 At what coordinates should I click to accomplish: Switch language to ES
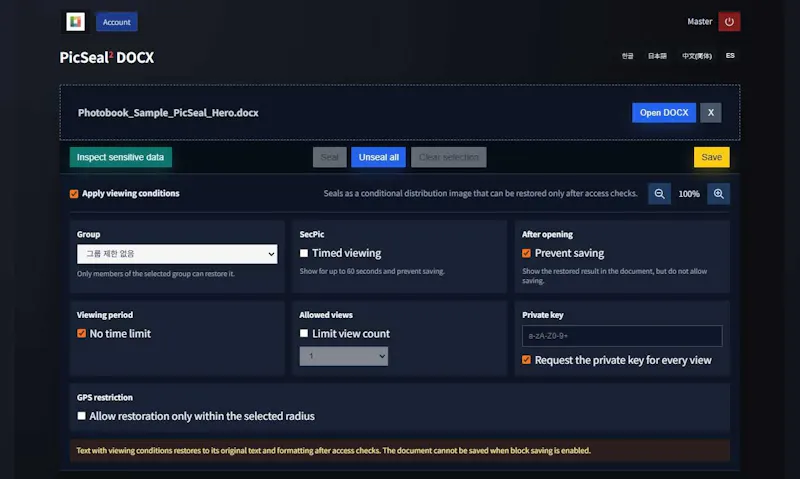[730, 56]
